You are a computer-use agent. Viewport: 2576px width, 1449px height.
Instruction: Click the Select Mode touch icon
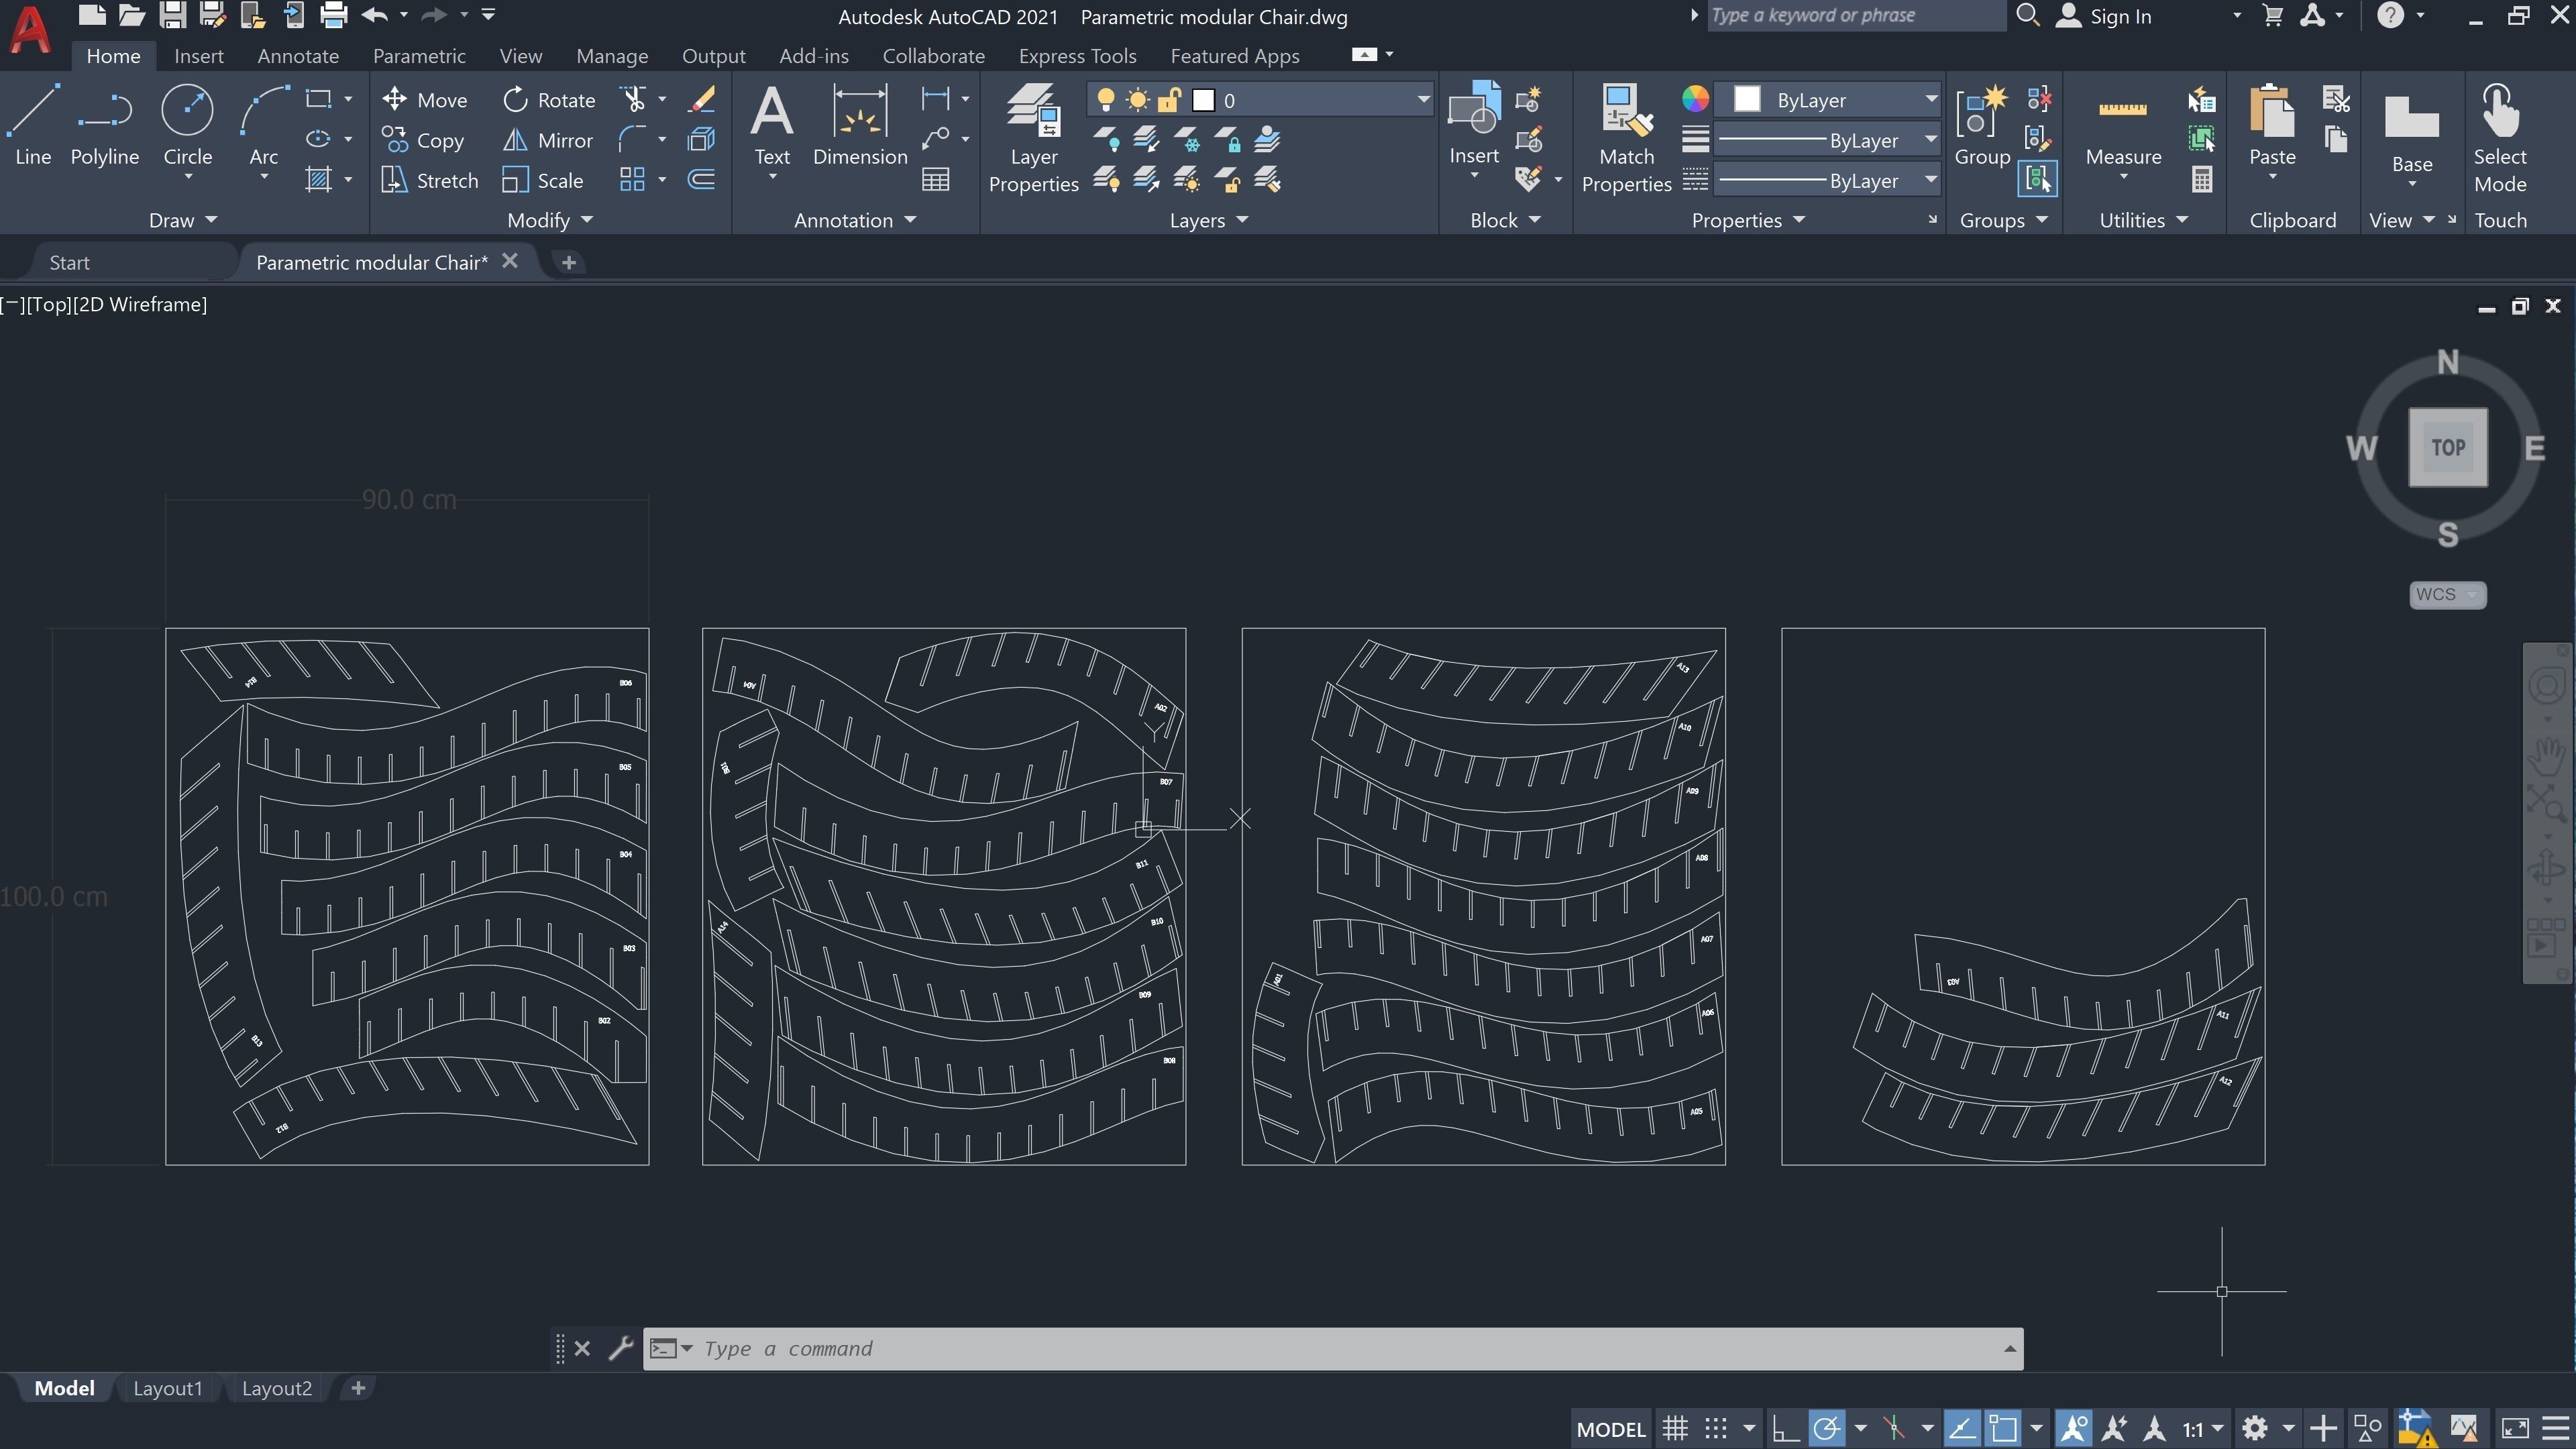[x=2500, y=138]
